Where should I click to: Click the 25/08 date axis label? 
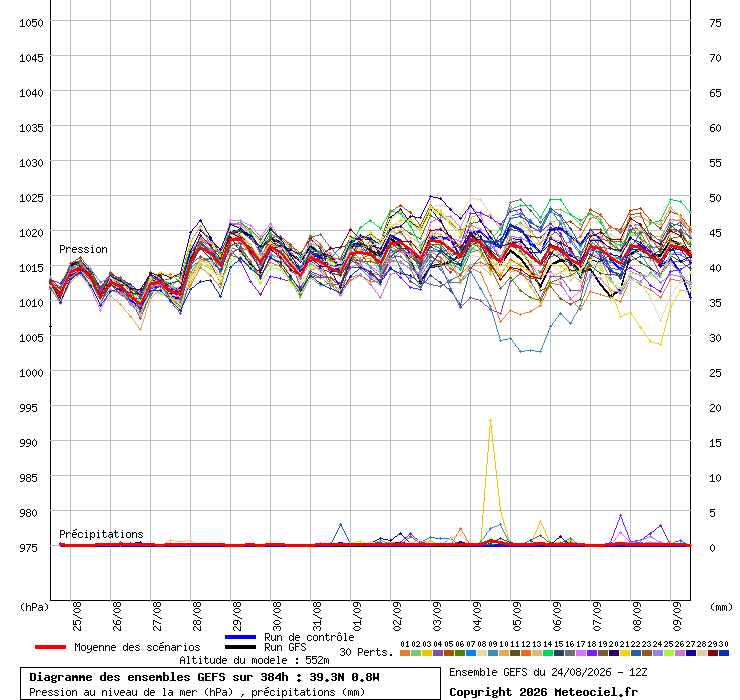tap(77, 616)
